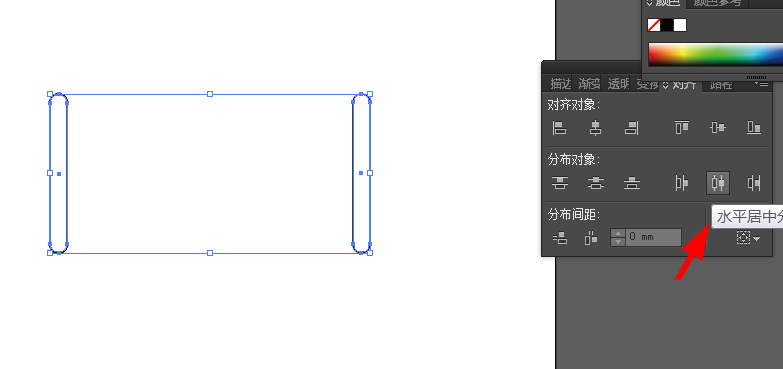Click the horizontal align right icon
783x369 pixels.
(x=631, y=128)
